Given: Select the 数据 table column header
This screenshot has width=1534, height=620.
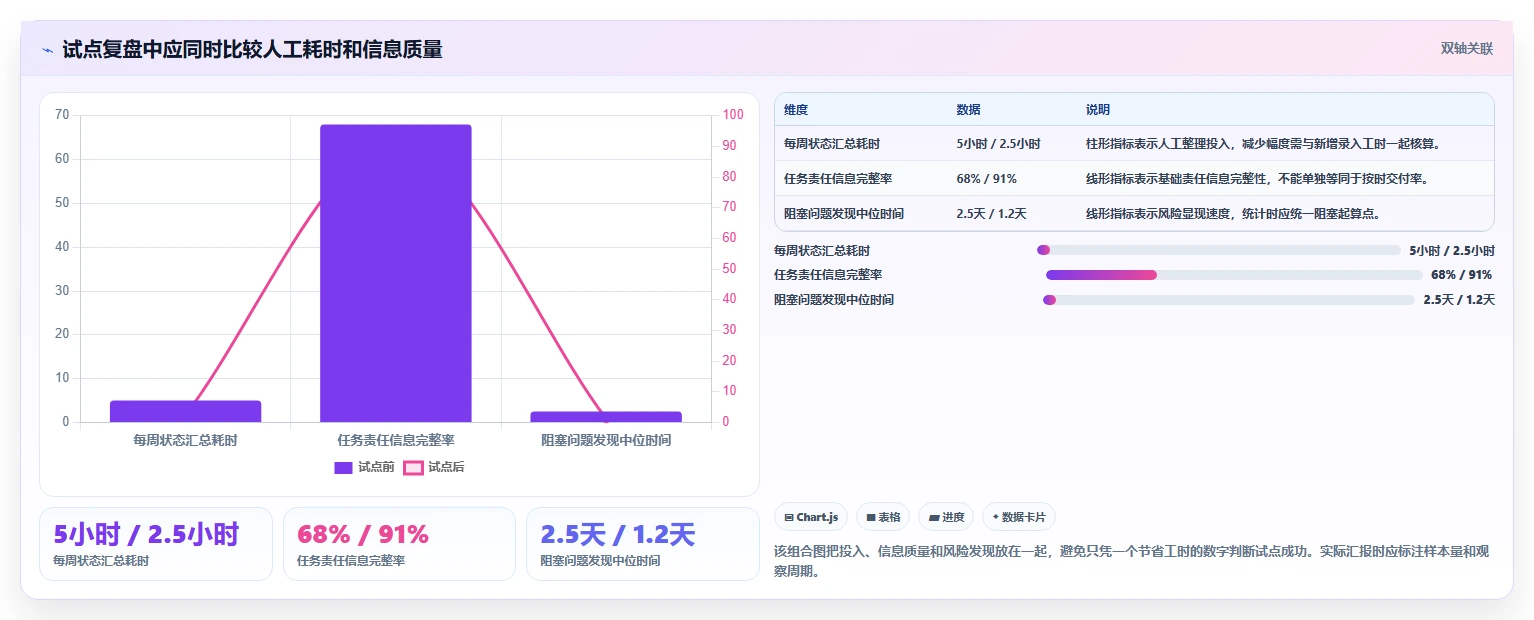Looking at the screenshot, I should [969, 110].
